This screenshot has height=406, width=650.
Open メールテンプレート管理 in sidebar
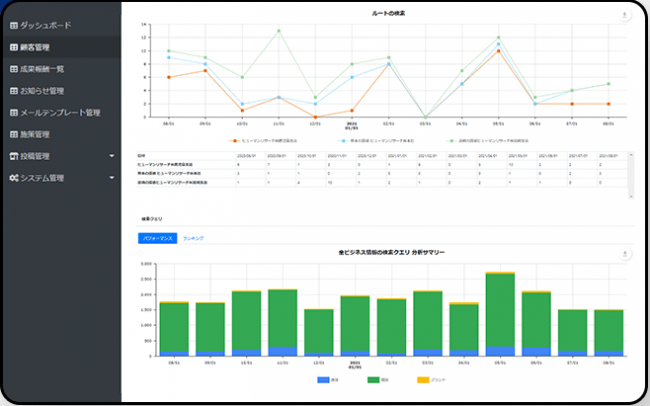(61, 113)
